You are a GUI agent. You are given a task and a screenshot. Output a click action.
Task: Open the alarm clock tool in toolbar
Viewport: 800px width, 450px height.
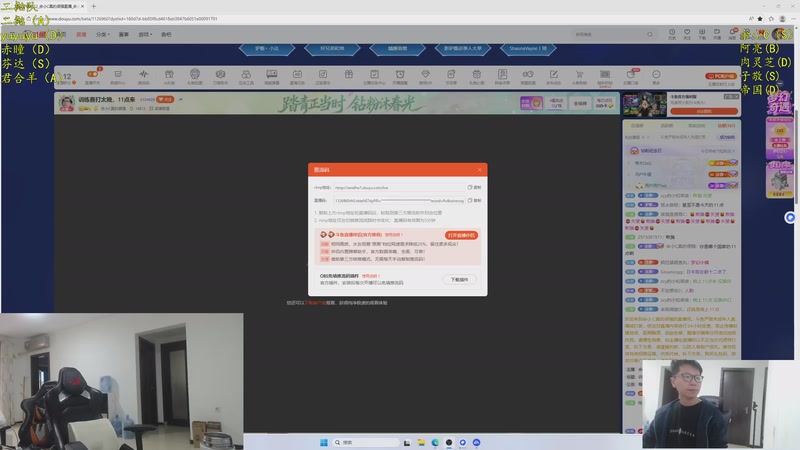click(x=400, y=74)
